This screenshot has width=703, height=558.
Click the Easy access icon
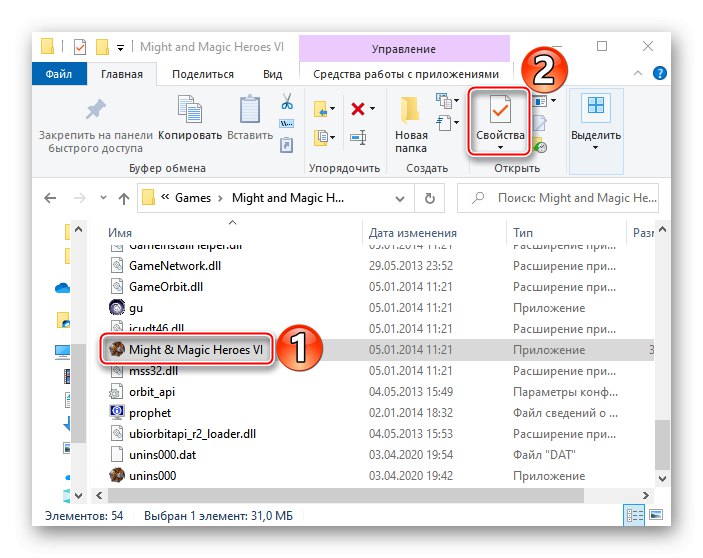(444, 122)
